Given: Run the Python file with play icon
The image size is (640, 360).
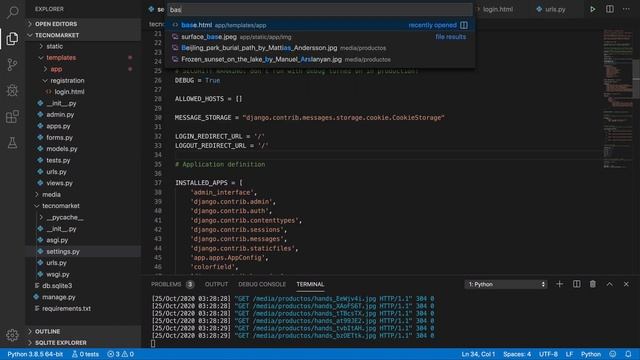Looking at the screenshot, I should (x=593, y=9).
